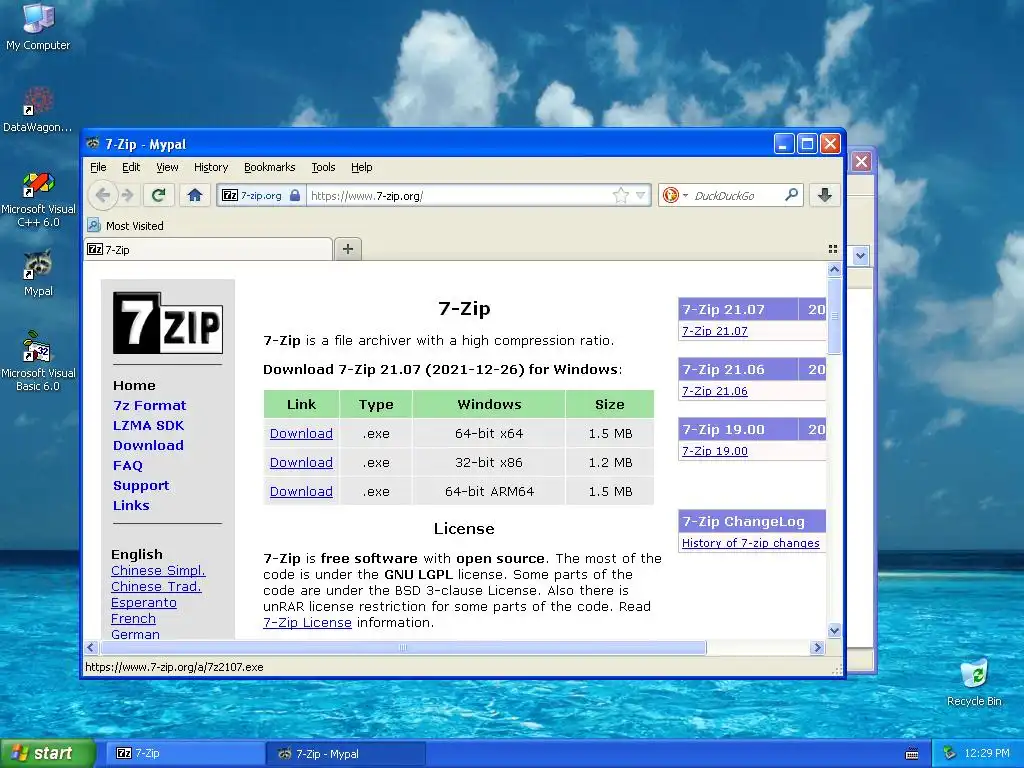Open the History menu

click(211, 167)
